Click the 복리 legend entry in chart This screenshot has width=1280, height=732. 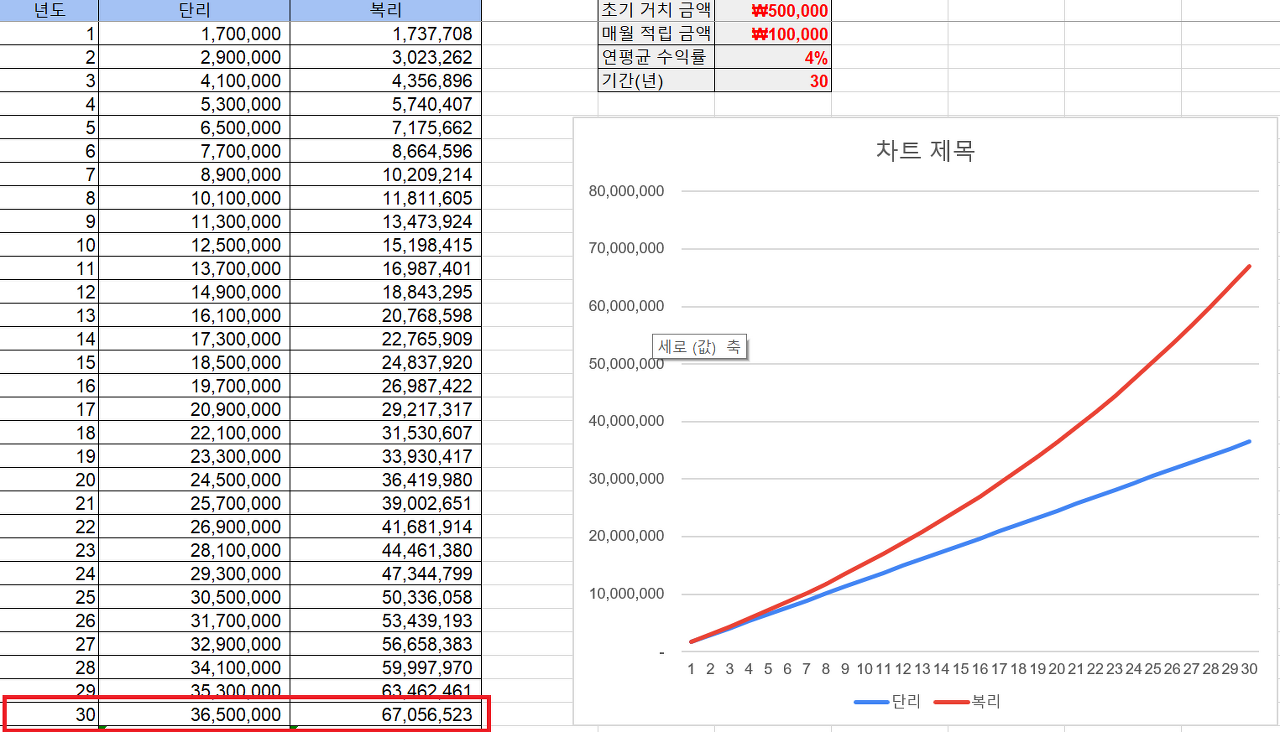(x=969, y=702)
